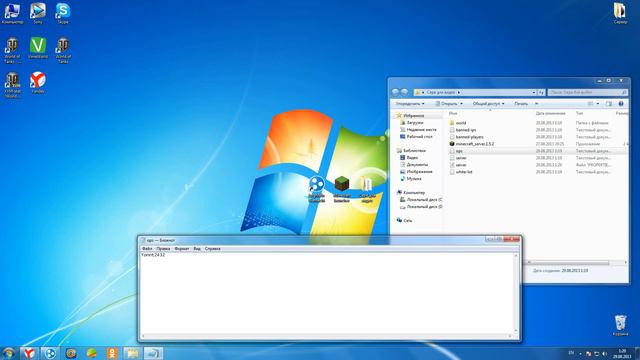This screenshot has height=360, width=640.
Task: Click Notepad horizontal scrollbar
Action: point(327,336)
